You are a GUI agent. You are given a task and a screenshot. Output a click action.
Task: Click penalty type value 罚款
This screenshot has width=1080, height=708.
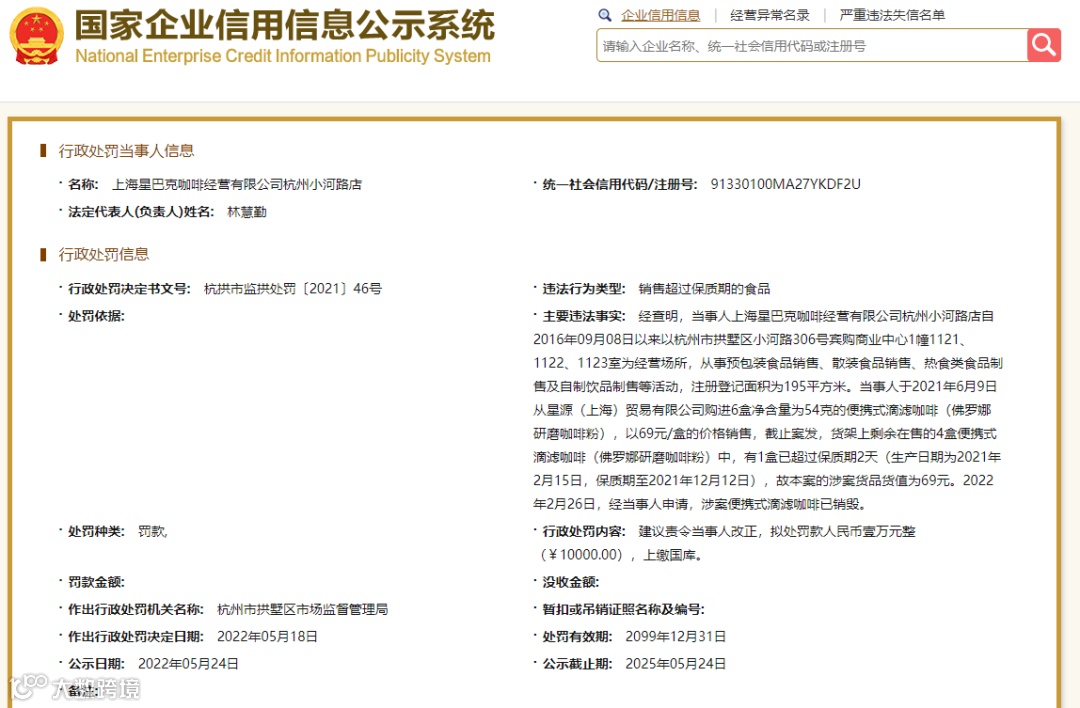coord(152,531)
